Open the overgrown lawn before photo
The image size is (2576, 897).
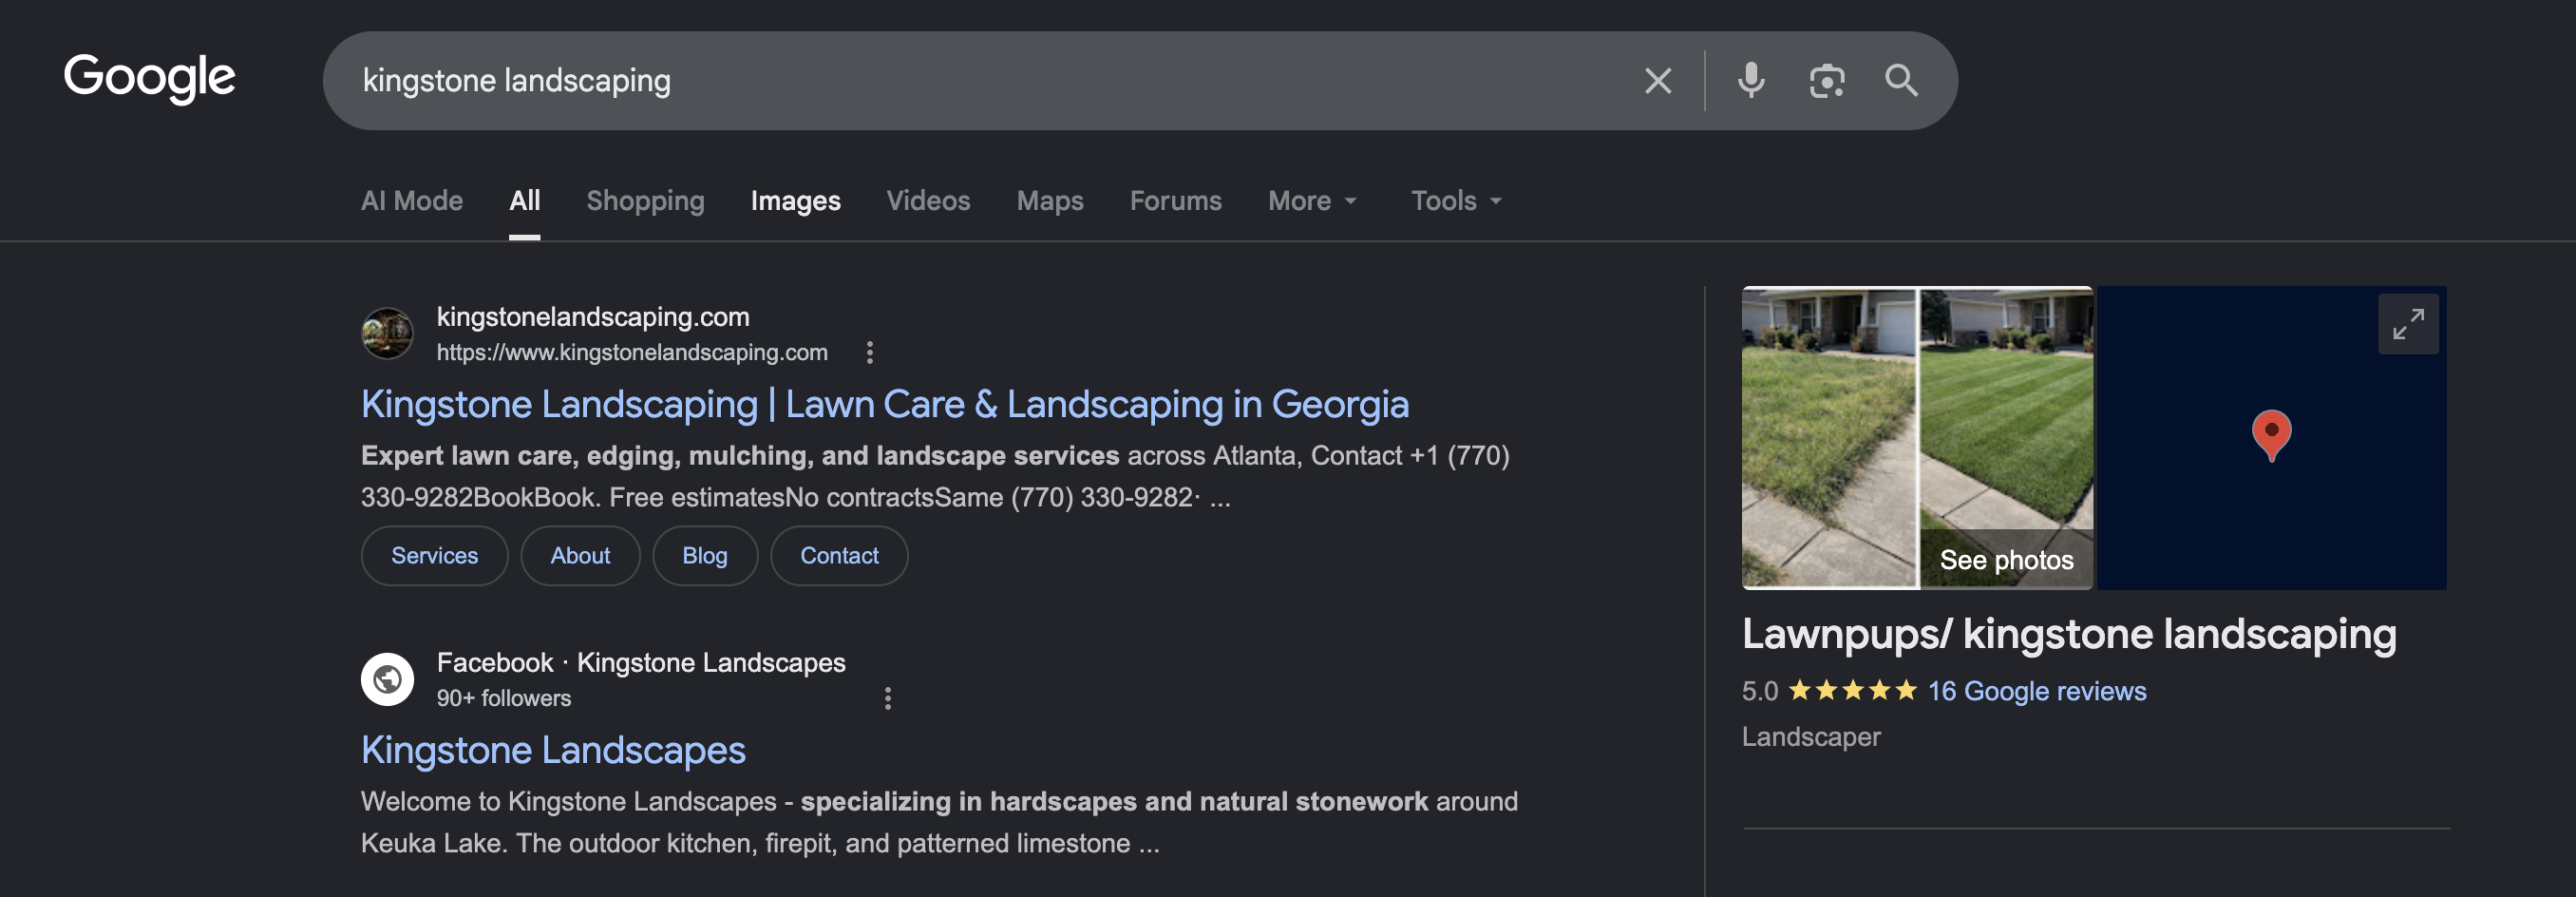point(1829,438)
